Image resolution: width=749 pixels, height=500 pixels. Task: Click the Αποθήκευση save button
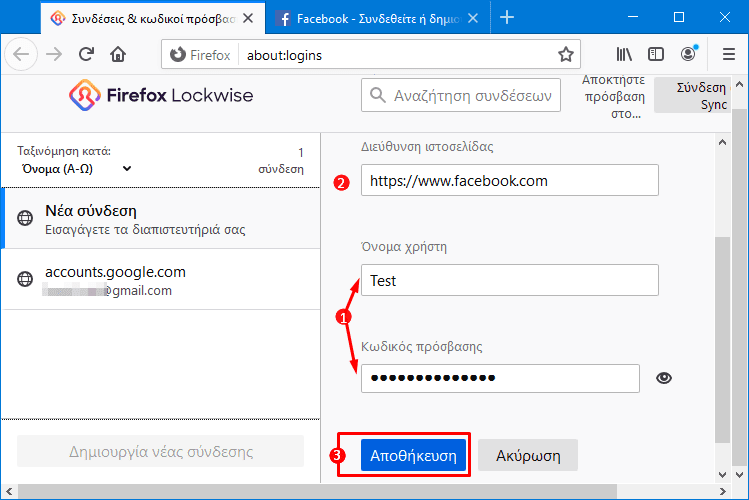tap(413, 456)
